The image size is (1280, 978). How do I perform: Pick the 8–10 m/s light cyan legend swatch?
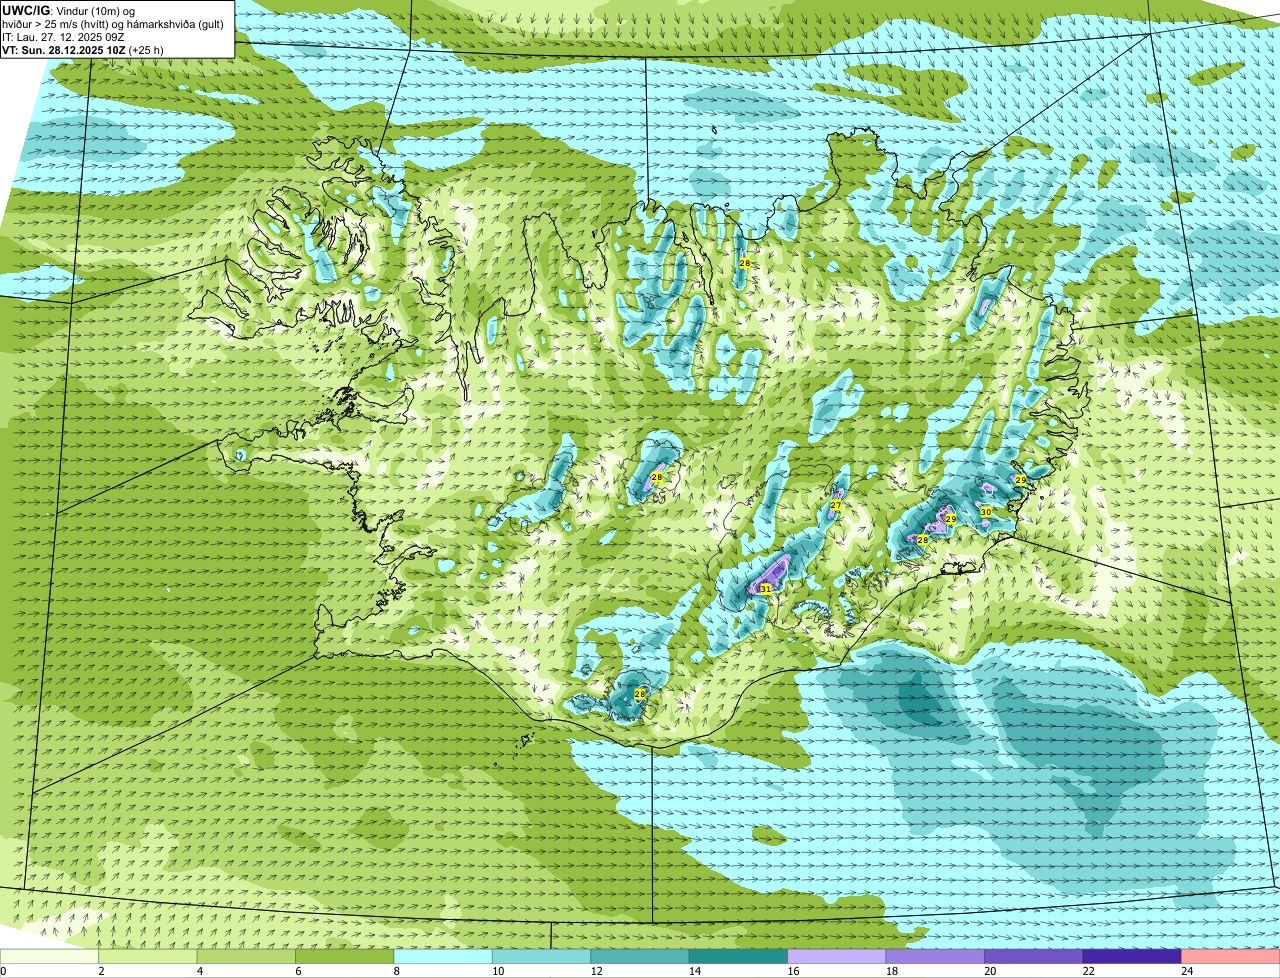pyautogui.click(x=444, y=956)
